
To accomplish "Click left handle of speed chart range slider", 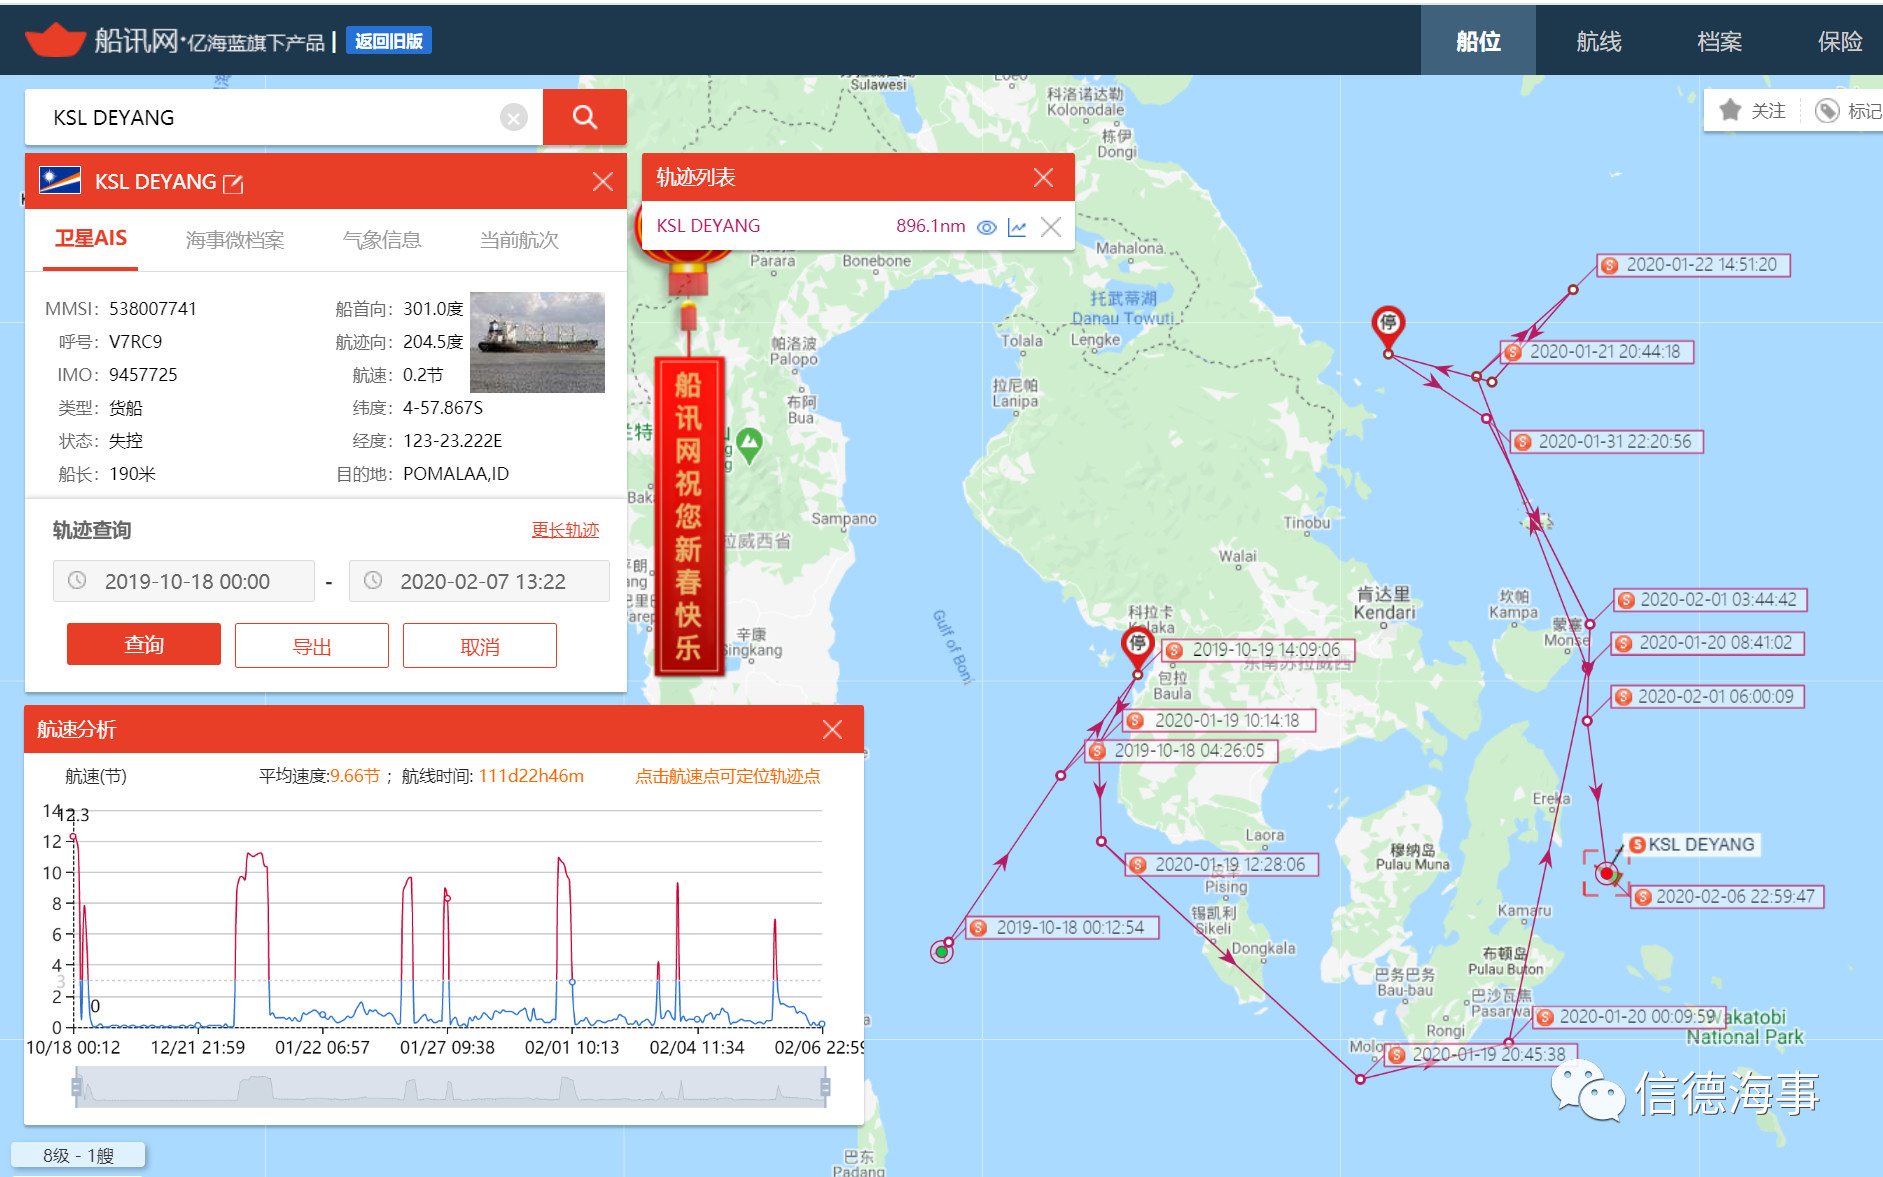I will click(77, 1087).
